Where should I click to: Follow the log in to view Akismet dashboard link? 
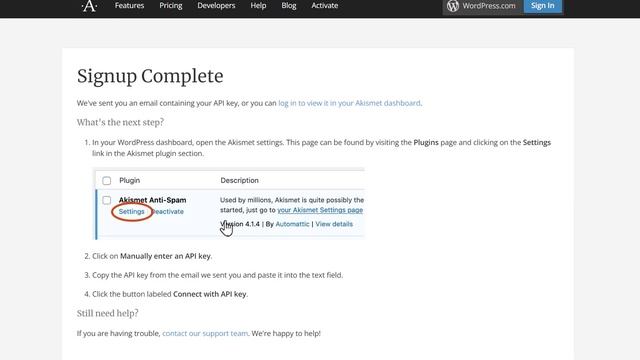coord(349,103)
